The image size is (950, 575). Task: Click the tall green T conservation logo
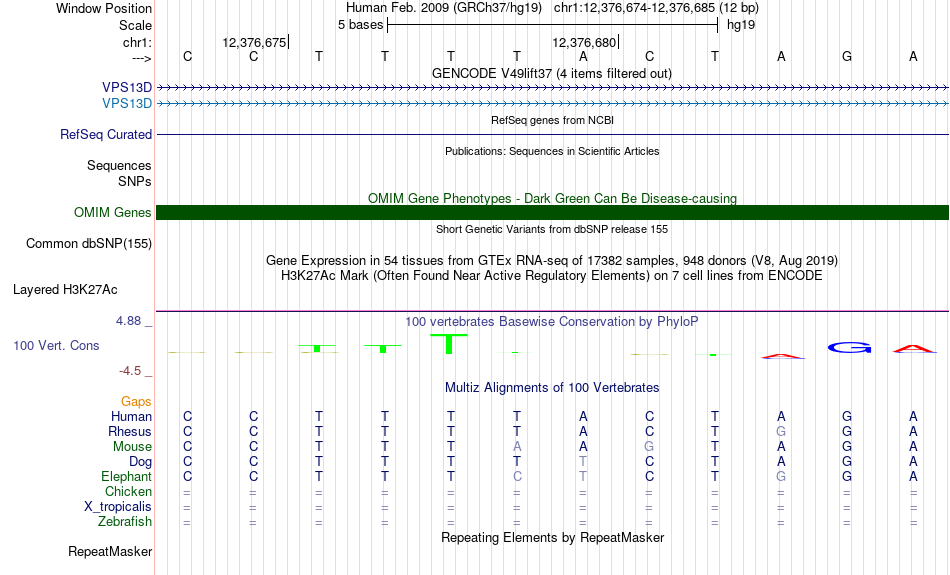coord(449,344)
